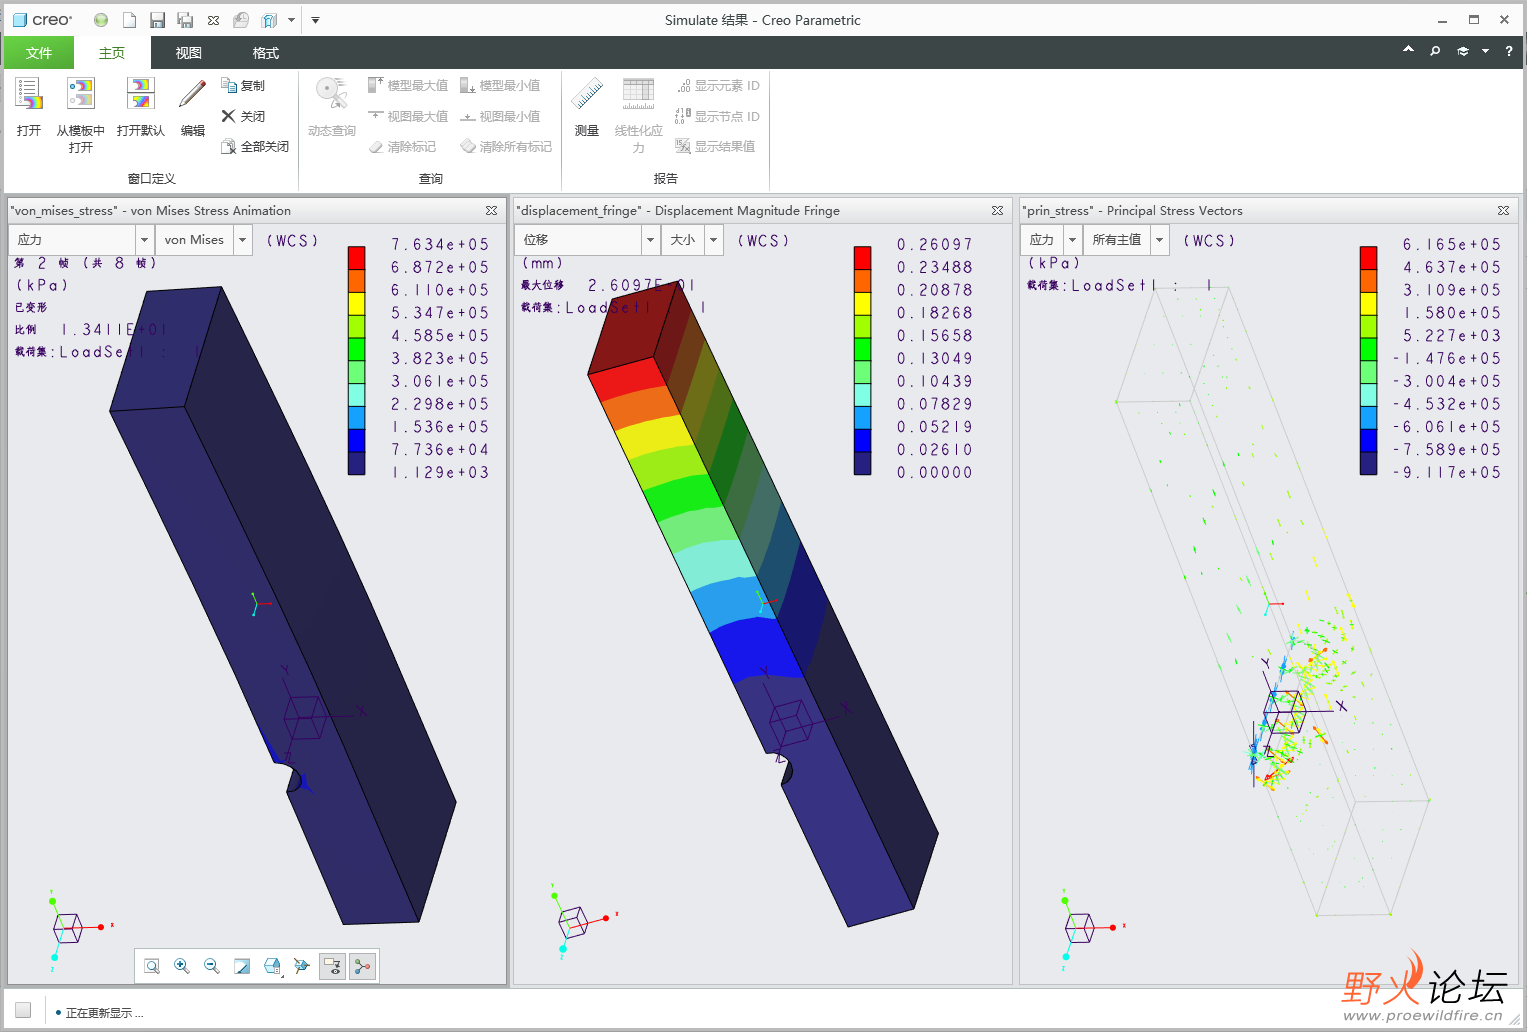The image size is (1527, 1032).
Task: Click Copy (复制) in window definition group
Action: (x=243, y=86)
